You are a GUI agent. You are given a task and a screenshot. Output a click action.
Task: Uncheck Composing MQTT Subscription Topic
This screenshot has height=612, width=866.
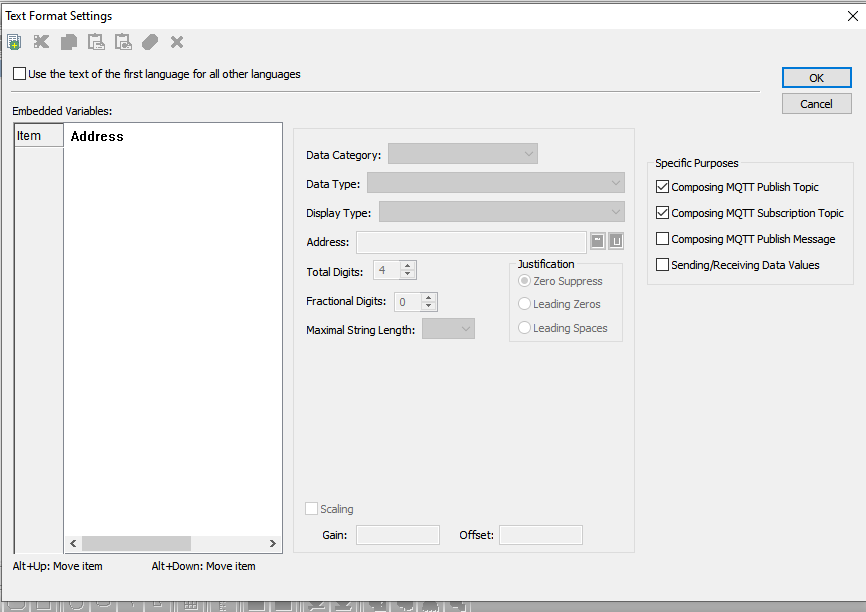pyautogui.click(x=662, y=213)
